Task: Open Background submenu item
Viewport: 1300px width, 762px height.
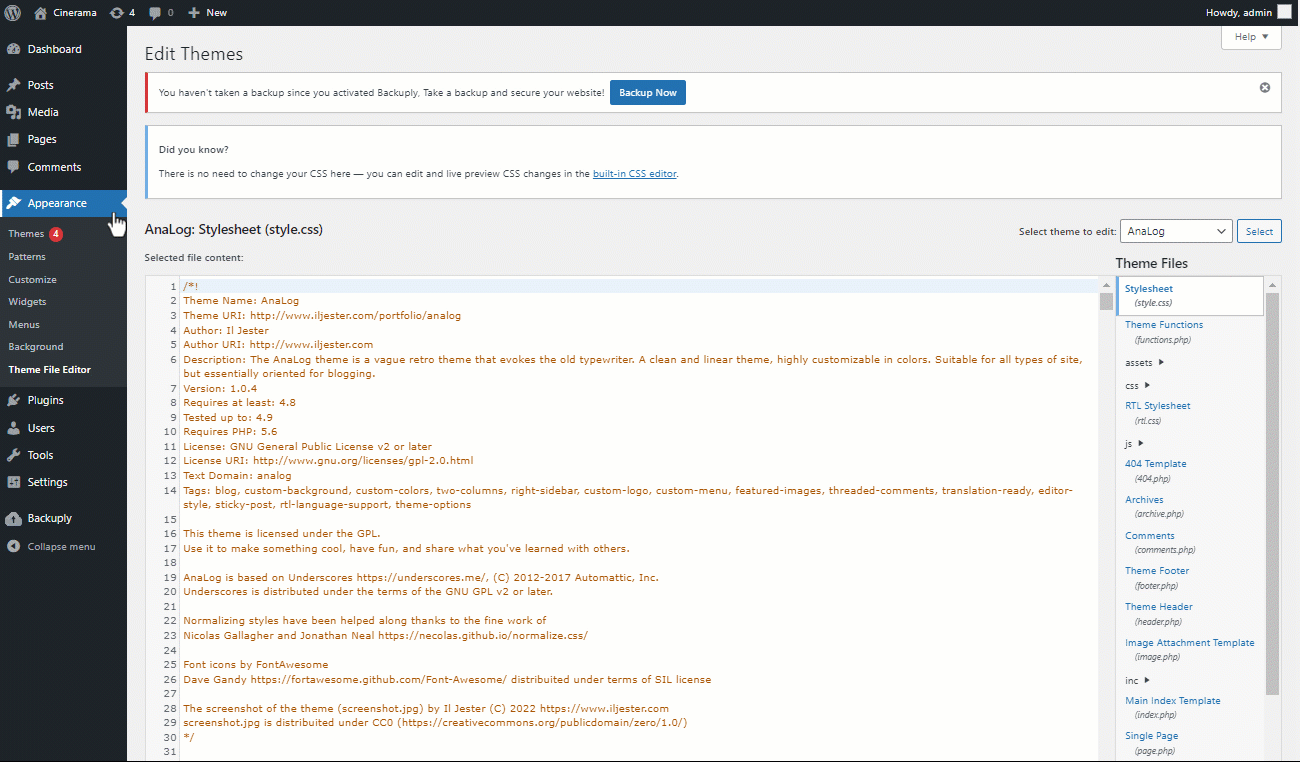Action: pyautogui.click(x=36, y=347)
